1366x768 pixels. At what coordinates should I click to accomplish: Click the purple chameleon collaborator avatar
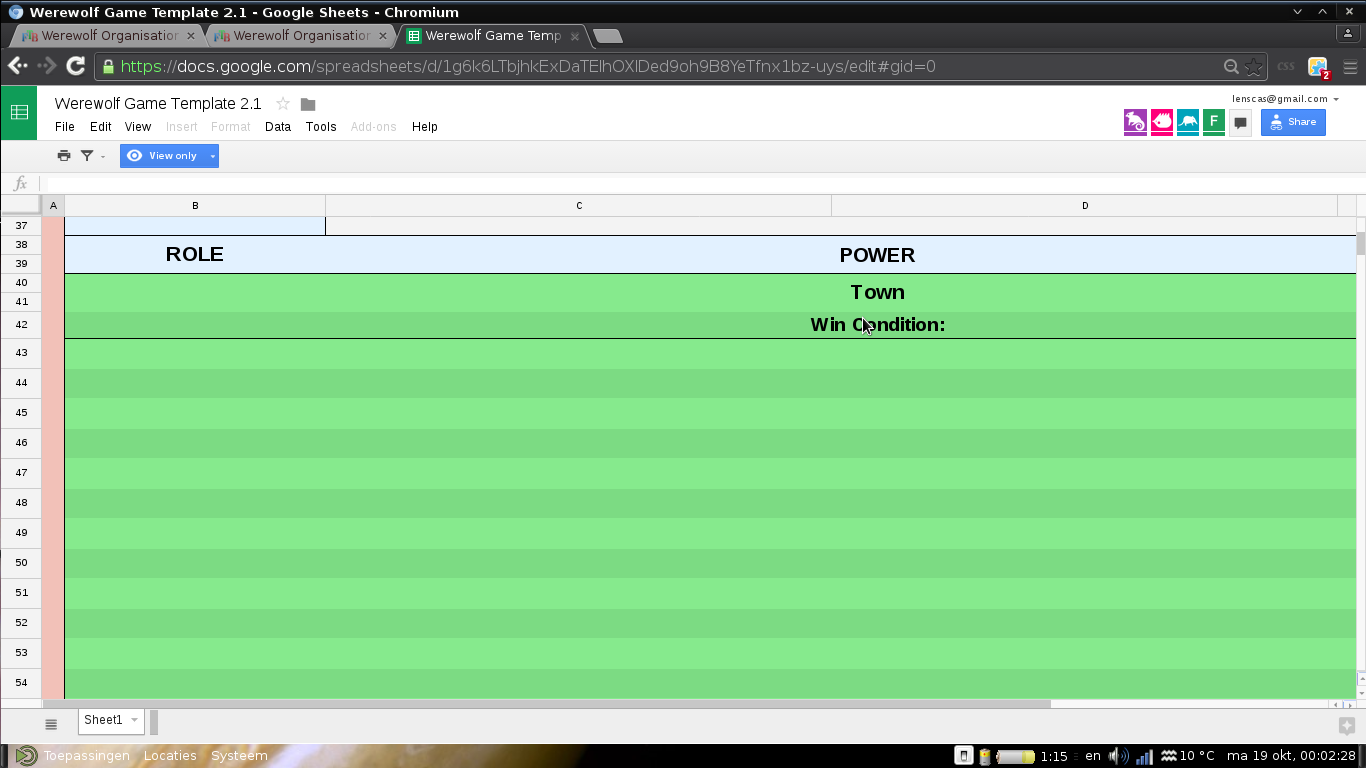tap(1135, 122)
